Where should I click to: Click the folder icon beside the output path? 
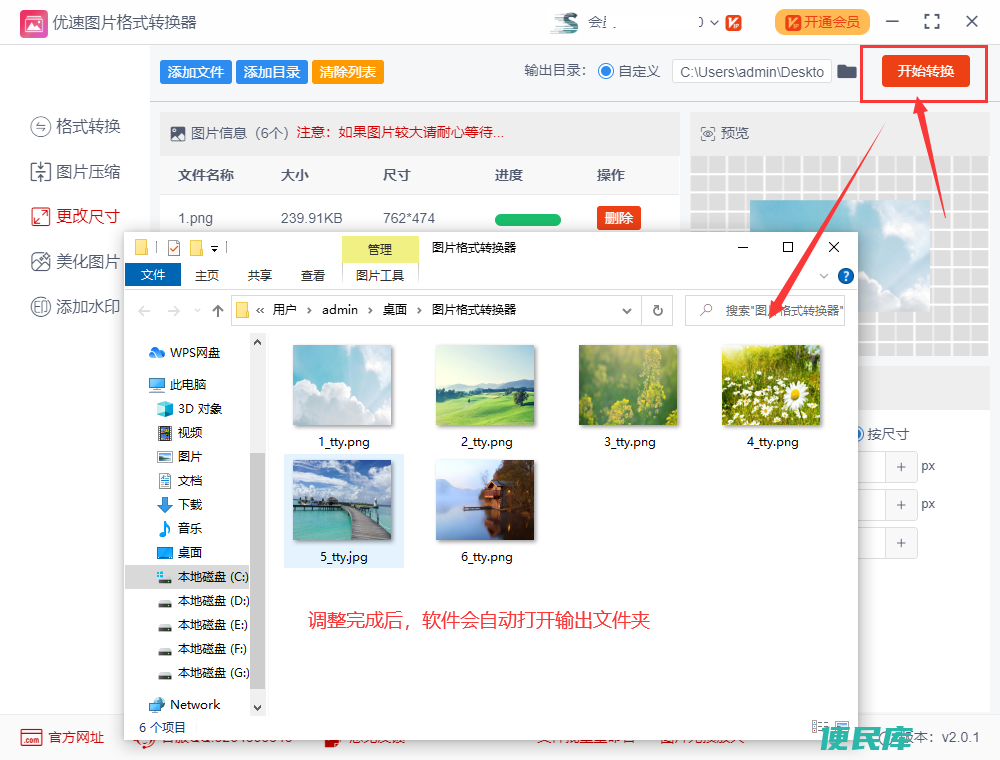847,71
